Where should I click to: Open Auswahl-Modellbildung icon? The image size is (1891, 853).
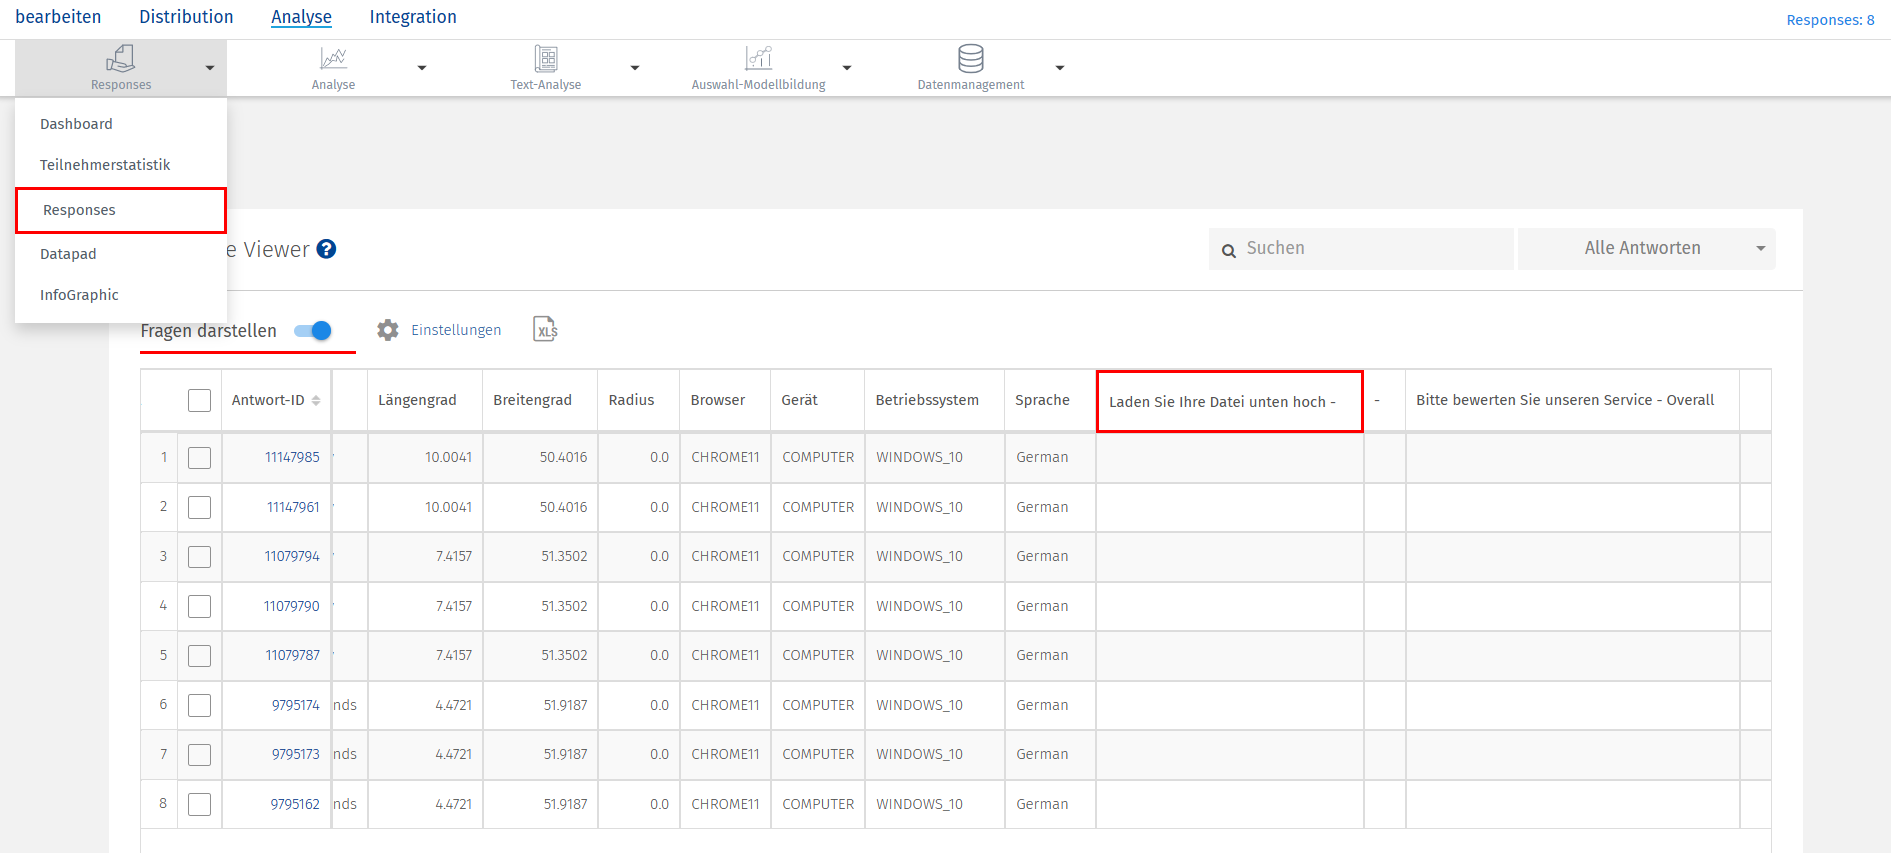click(x=759, y=59)
